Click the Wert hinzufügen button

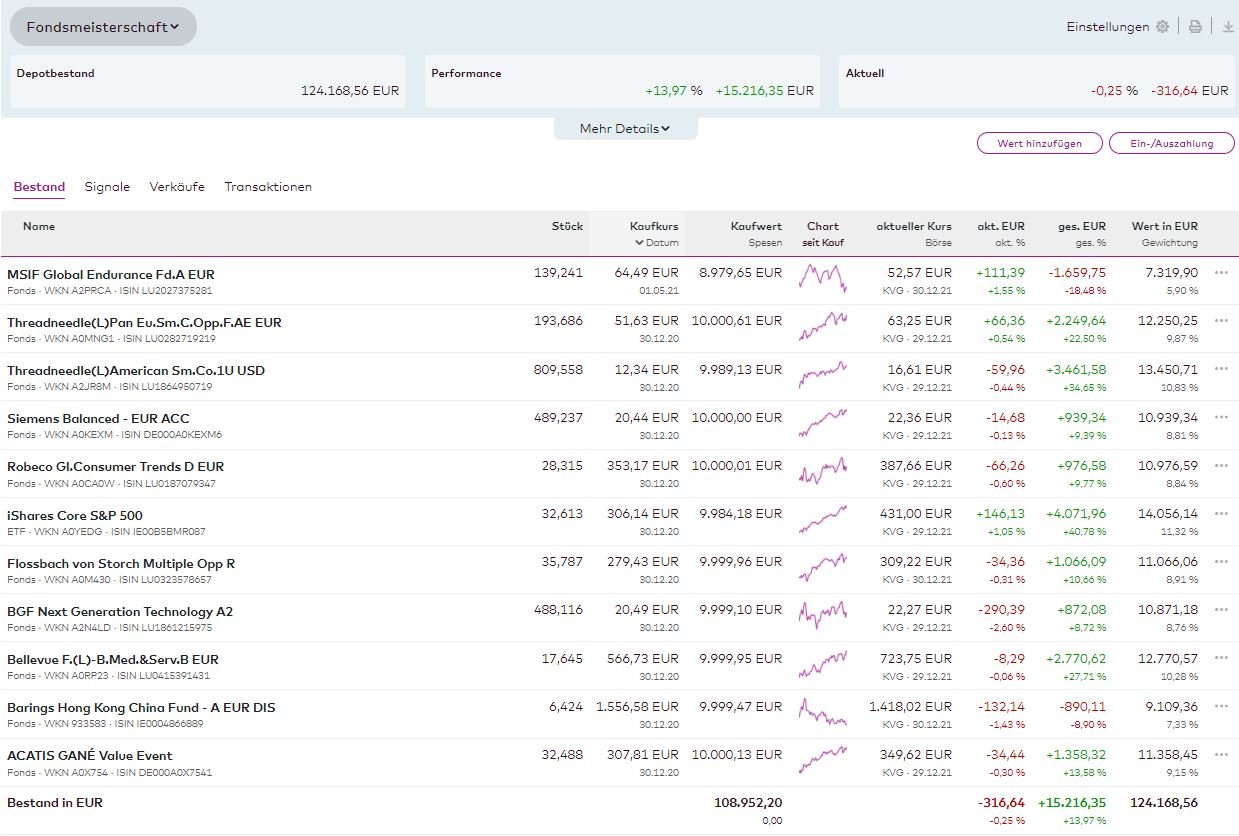click(x=1039, y=144)
